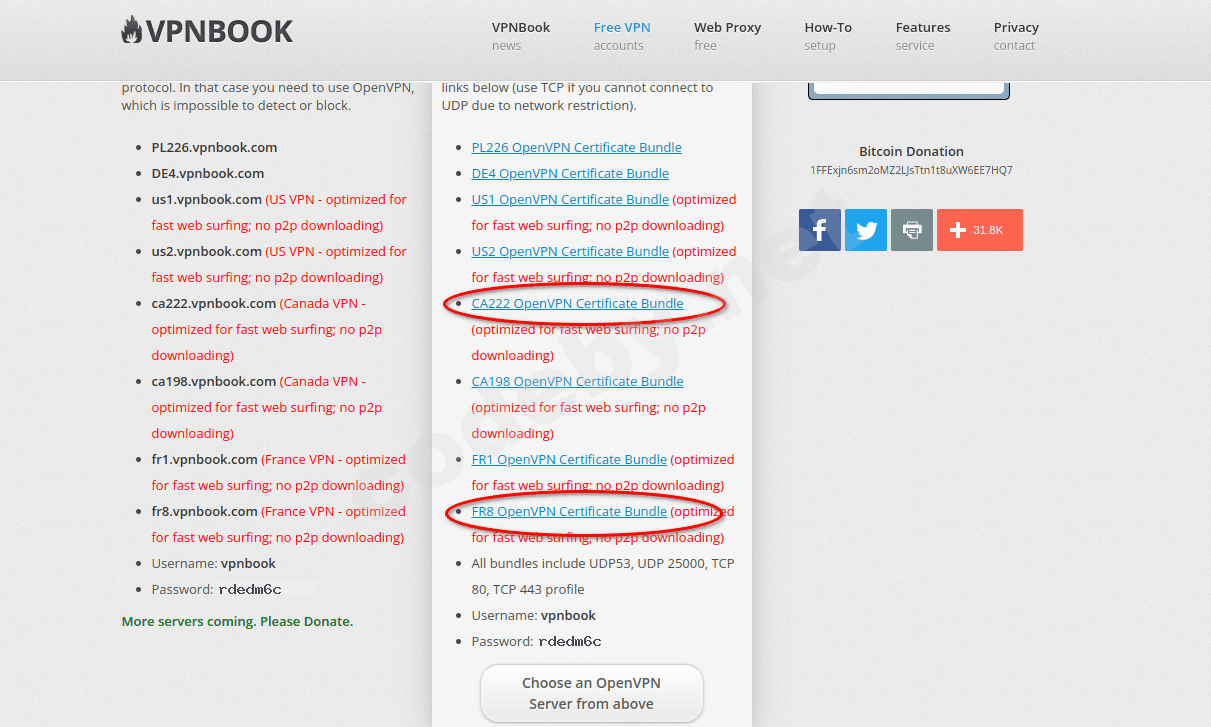Click the VPNBook flame logo
The image size is (1211, 727).
(x=131, y=30)
